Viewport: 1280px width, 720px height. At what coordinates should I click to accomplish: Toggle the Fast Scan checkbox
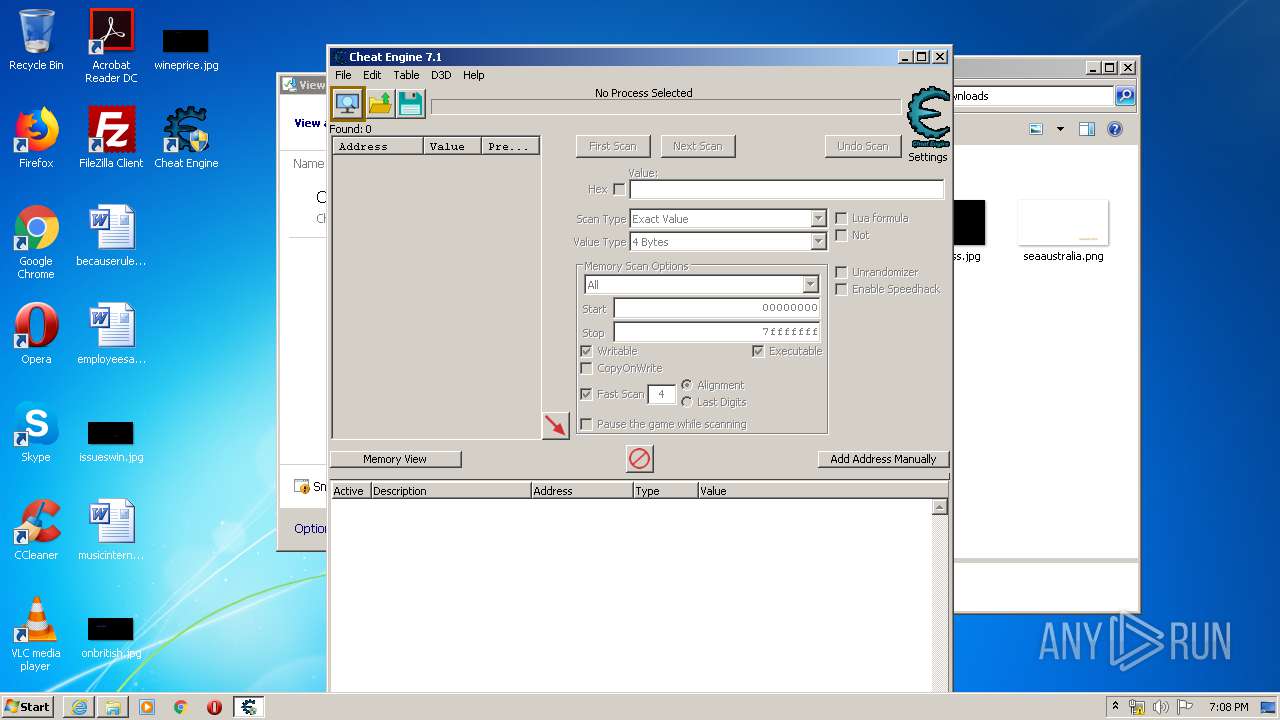[x=586, y=394]
